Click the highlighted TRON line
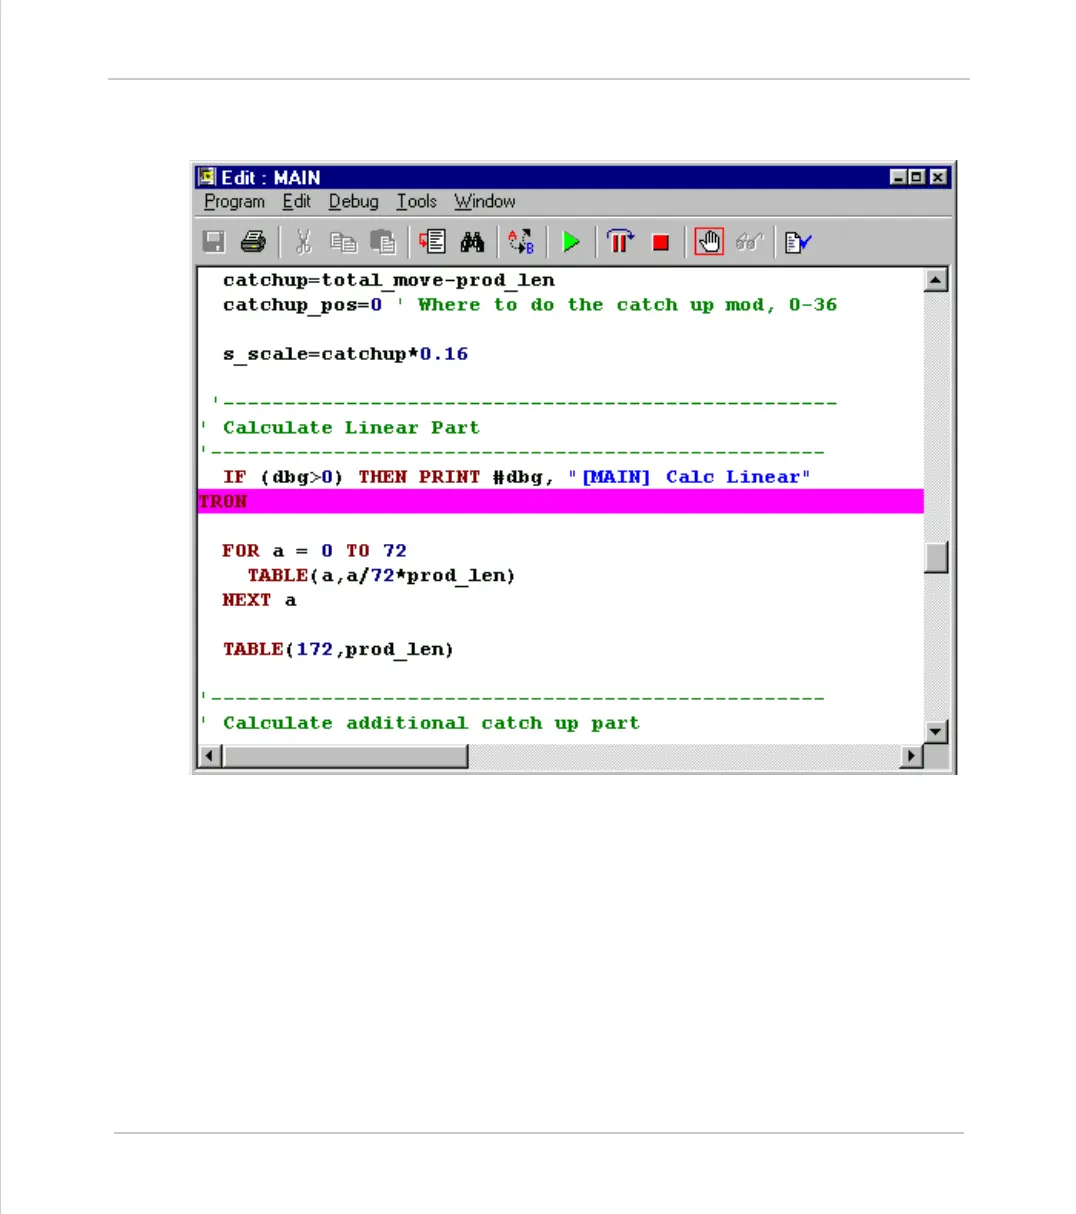 560,502
